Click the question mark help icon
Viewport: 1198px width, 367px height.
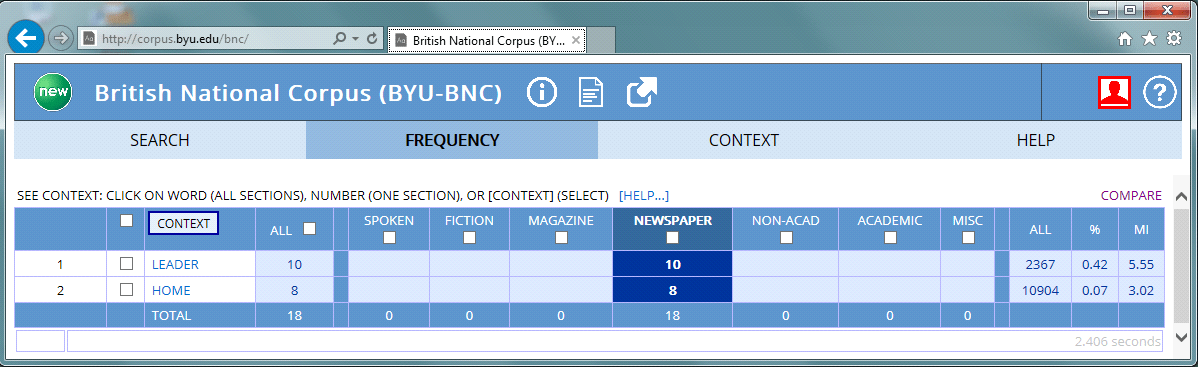[x=1159, y=93]
